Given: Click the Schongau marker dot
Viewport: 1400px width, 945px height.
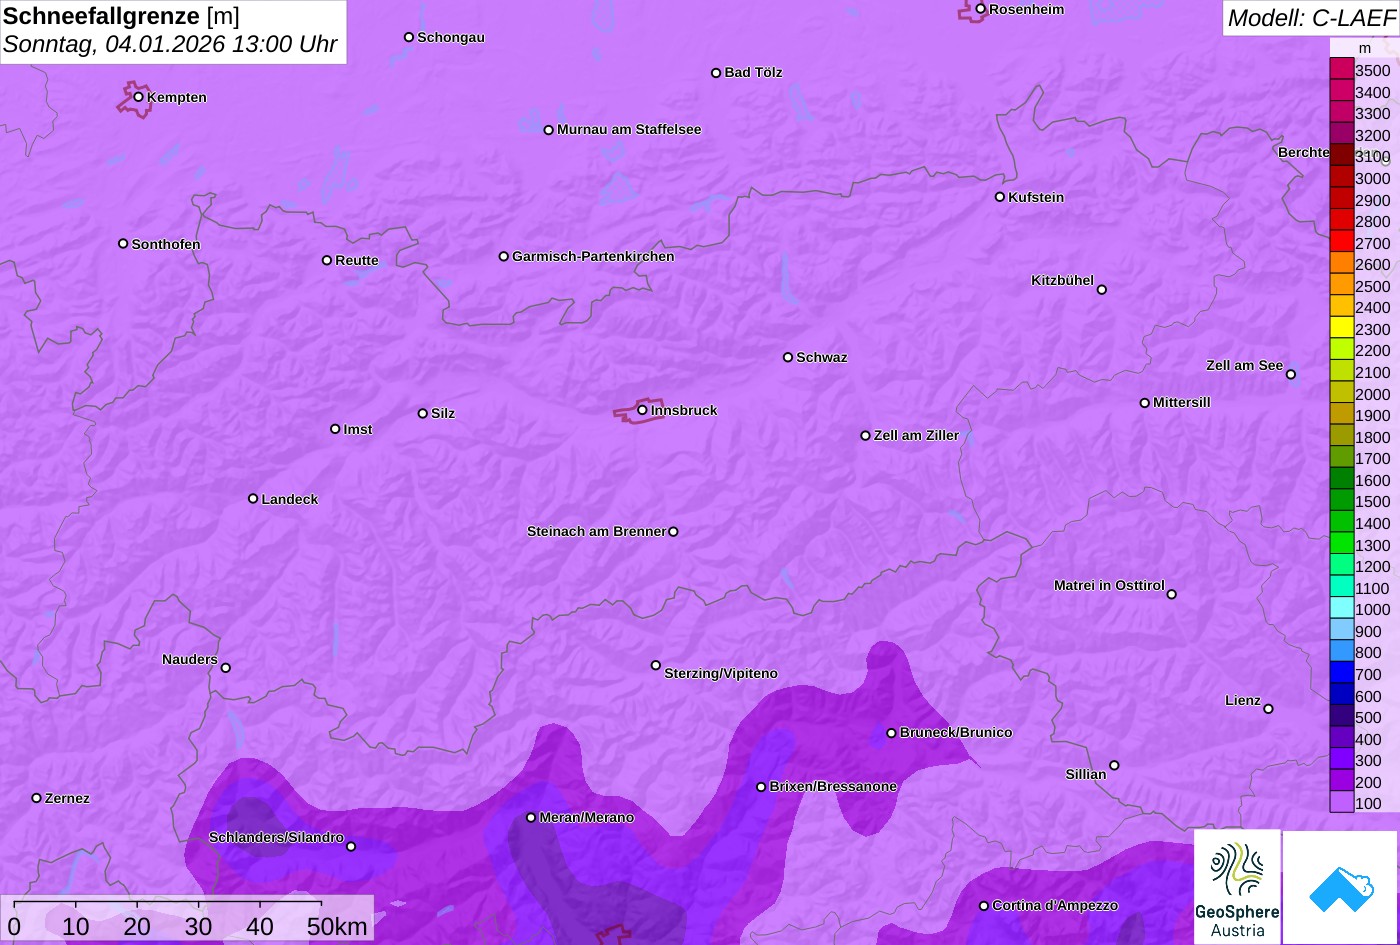Looking at the screenshot, I should point(409,37).
